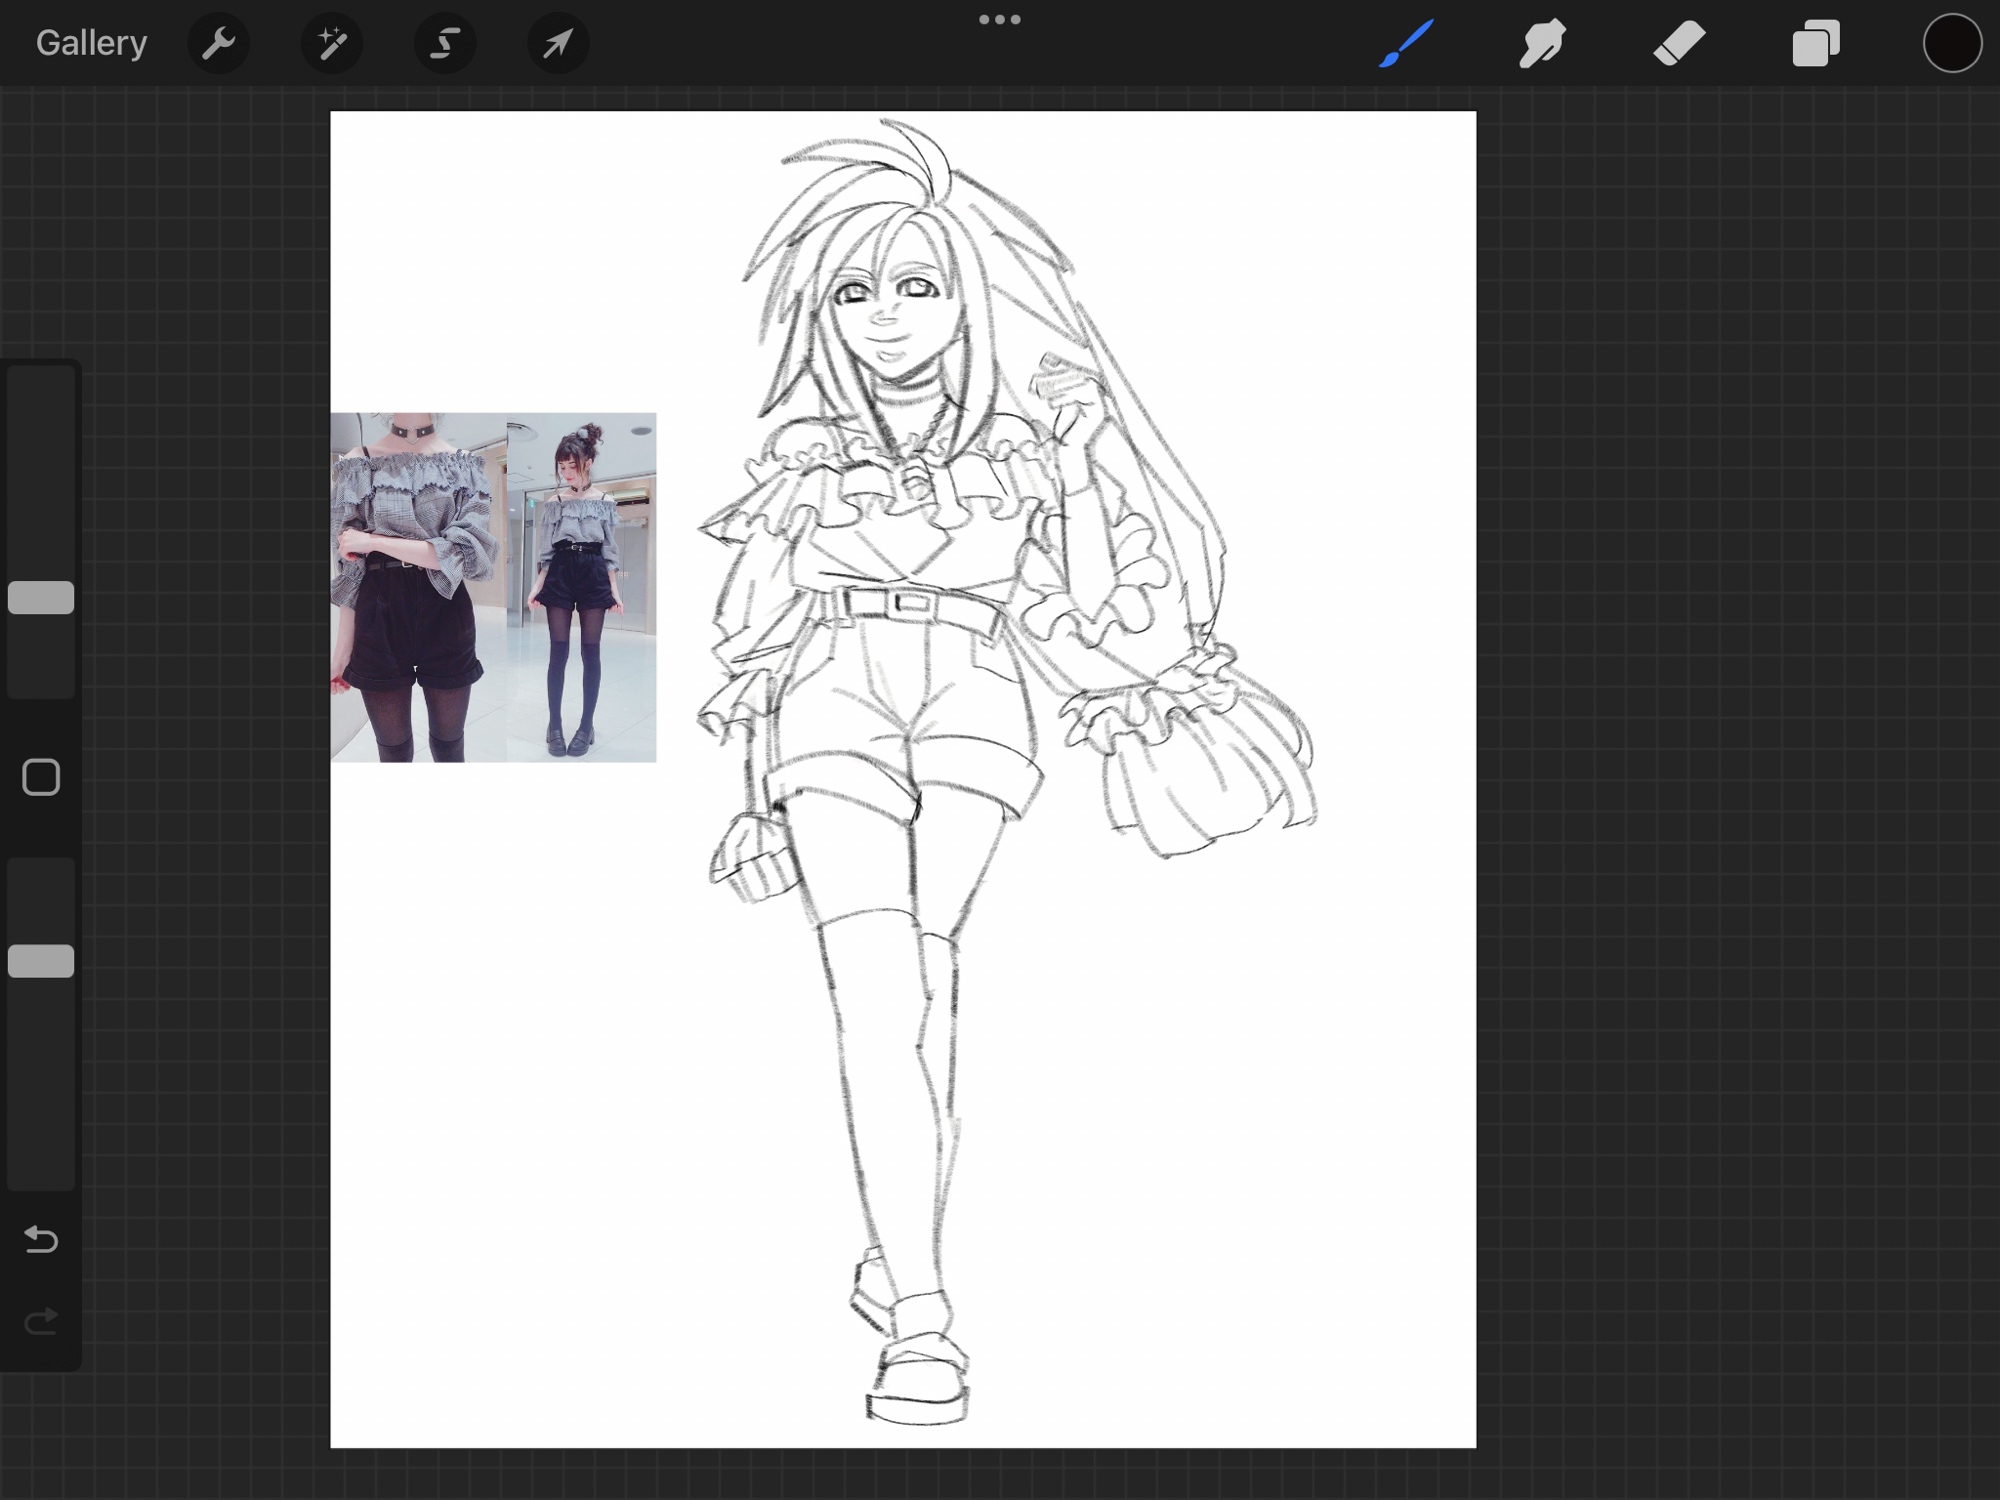The image size is (2000, 1500).
Task: Undo the last stroke
Action: click(41, 1239)
